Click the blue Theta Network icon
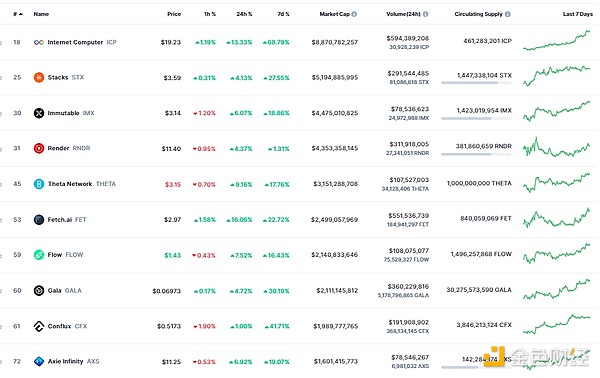 pyautogui.click(x=39, y=184)
